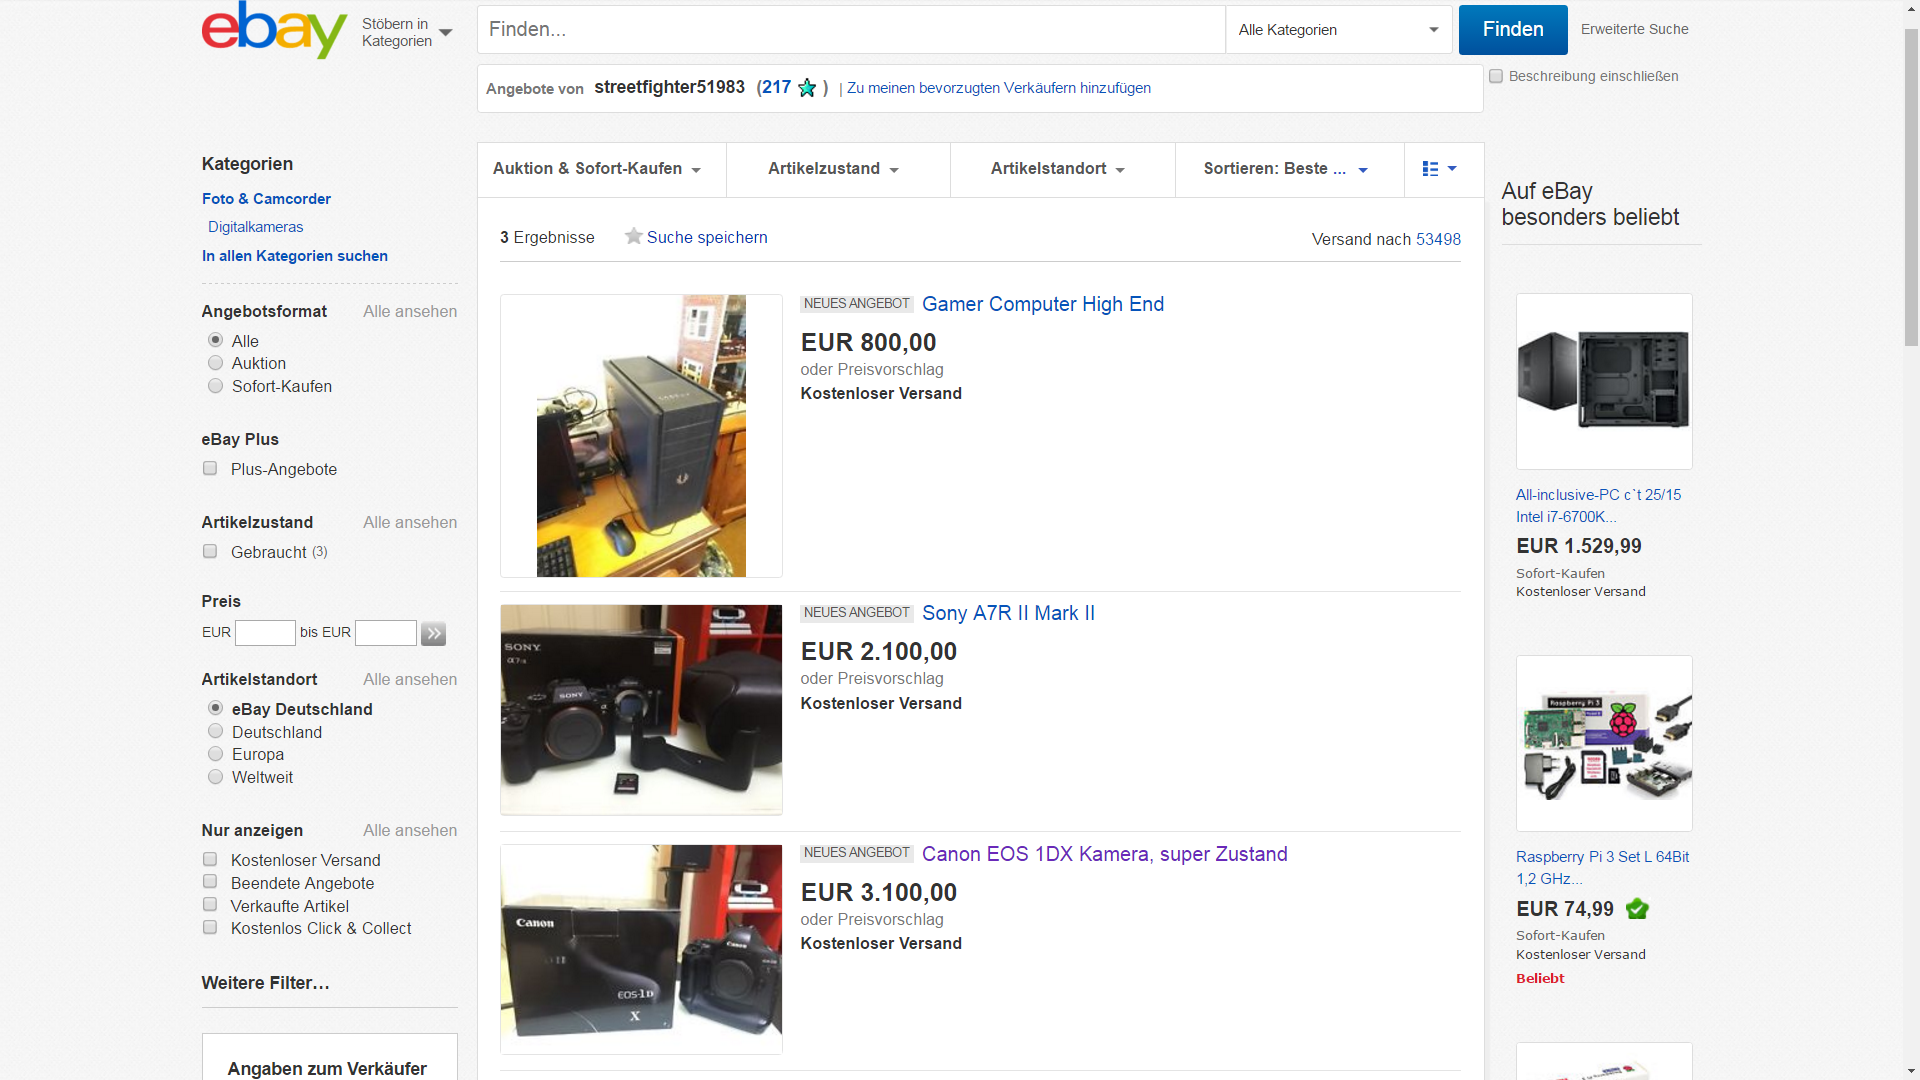Click the Canon EOS-1D X thumbnail image

coord(641,949)
